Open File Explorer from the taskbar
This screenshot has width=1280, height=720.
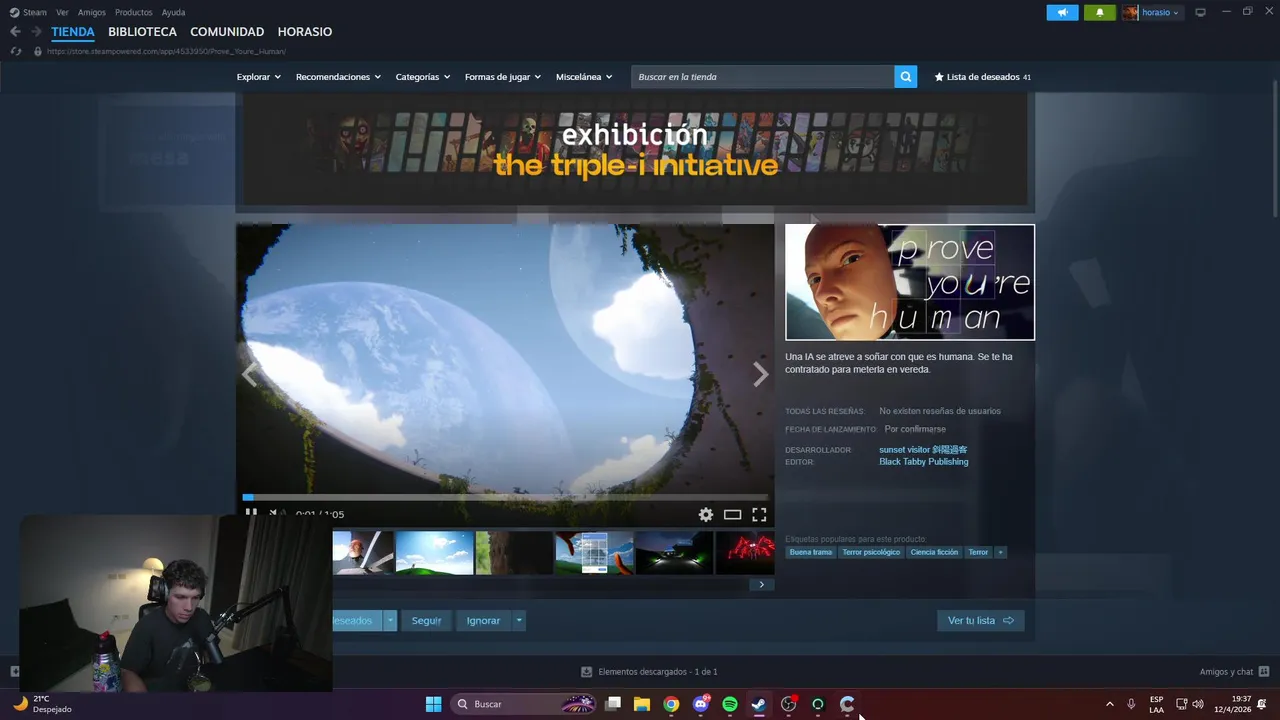pos(642,704)
